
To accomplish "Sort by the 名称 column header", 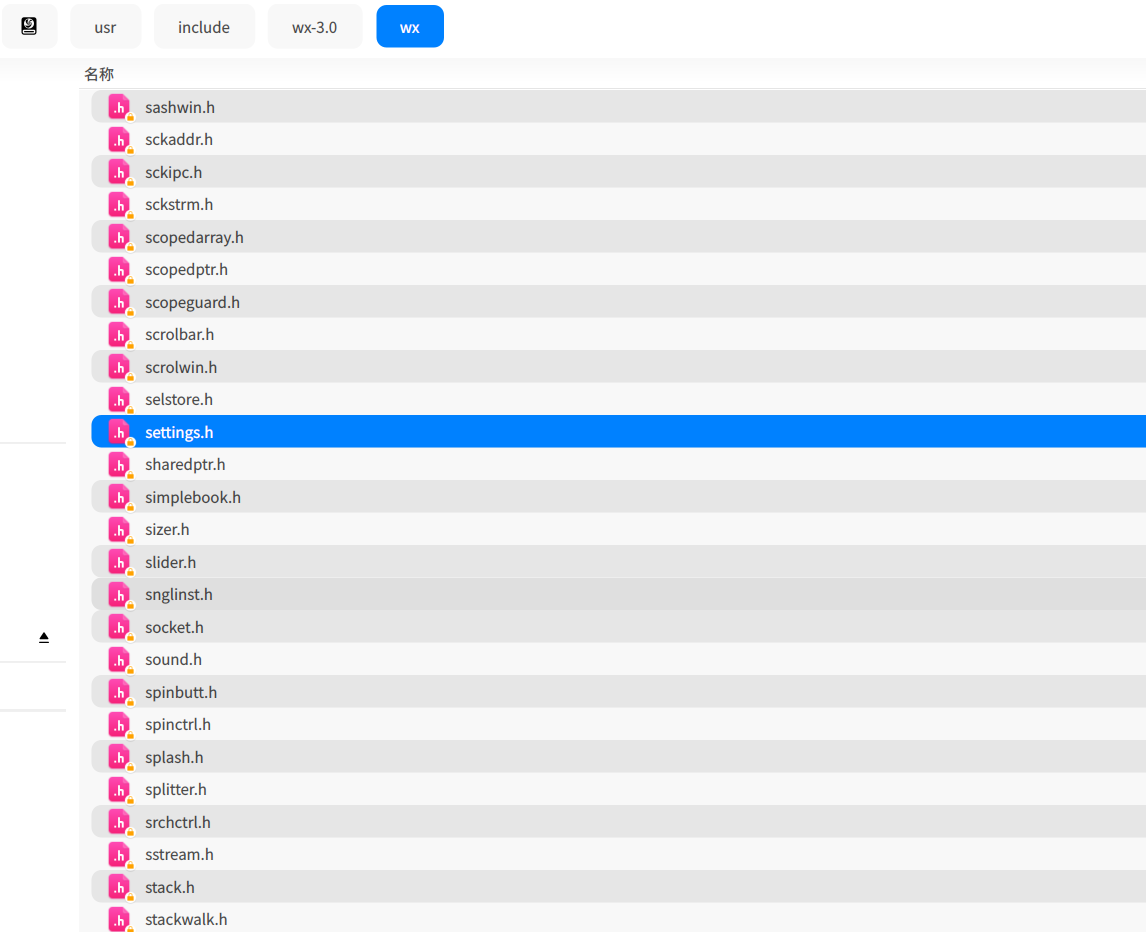I will point(99,74).
